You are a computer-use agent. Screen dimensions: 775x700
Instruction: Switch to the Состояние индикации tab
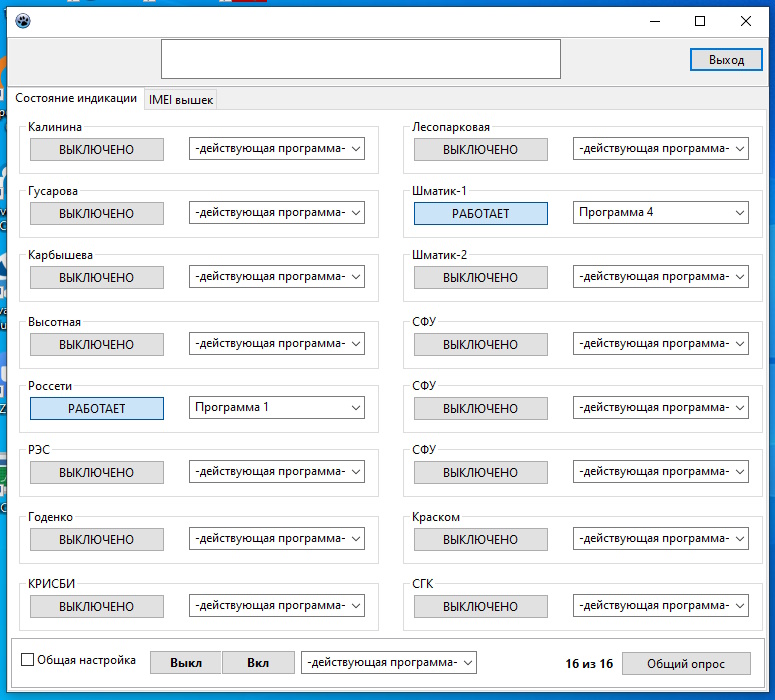(x=76, y=98)
